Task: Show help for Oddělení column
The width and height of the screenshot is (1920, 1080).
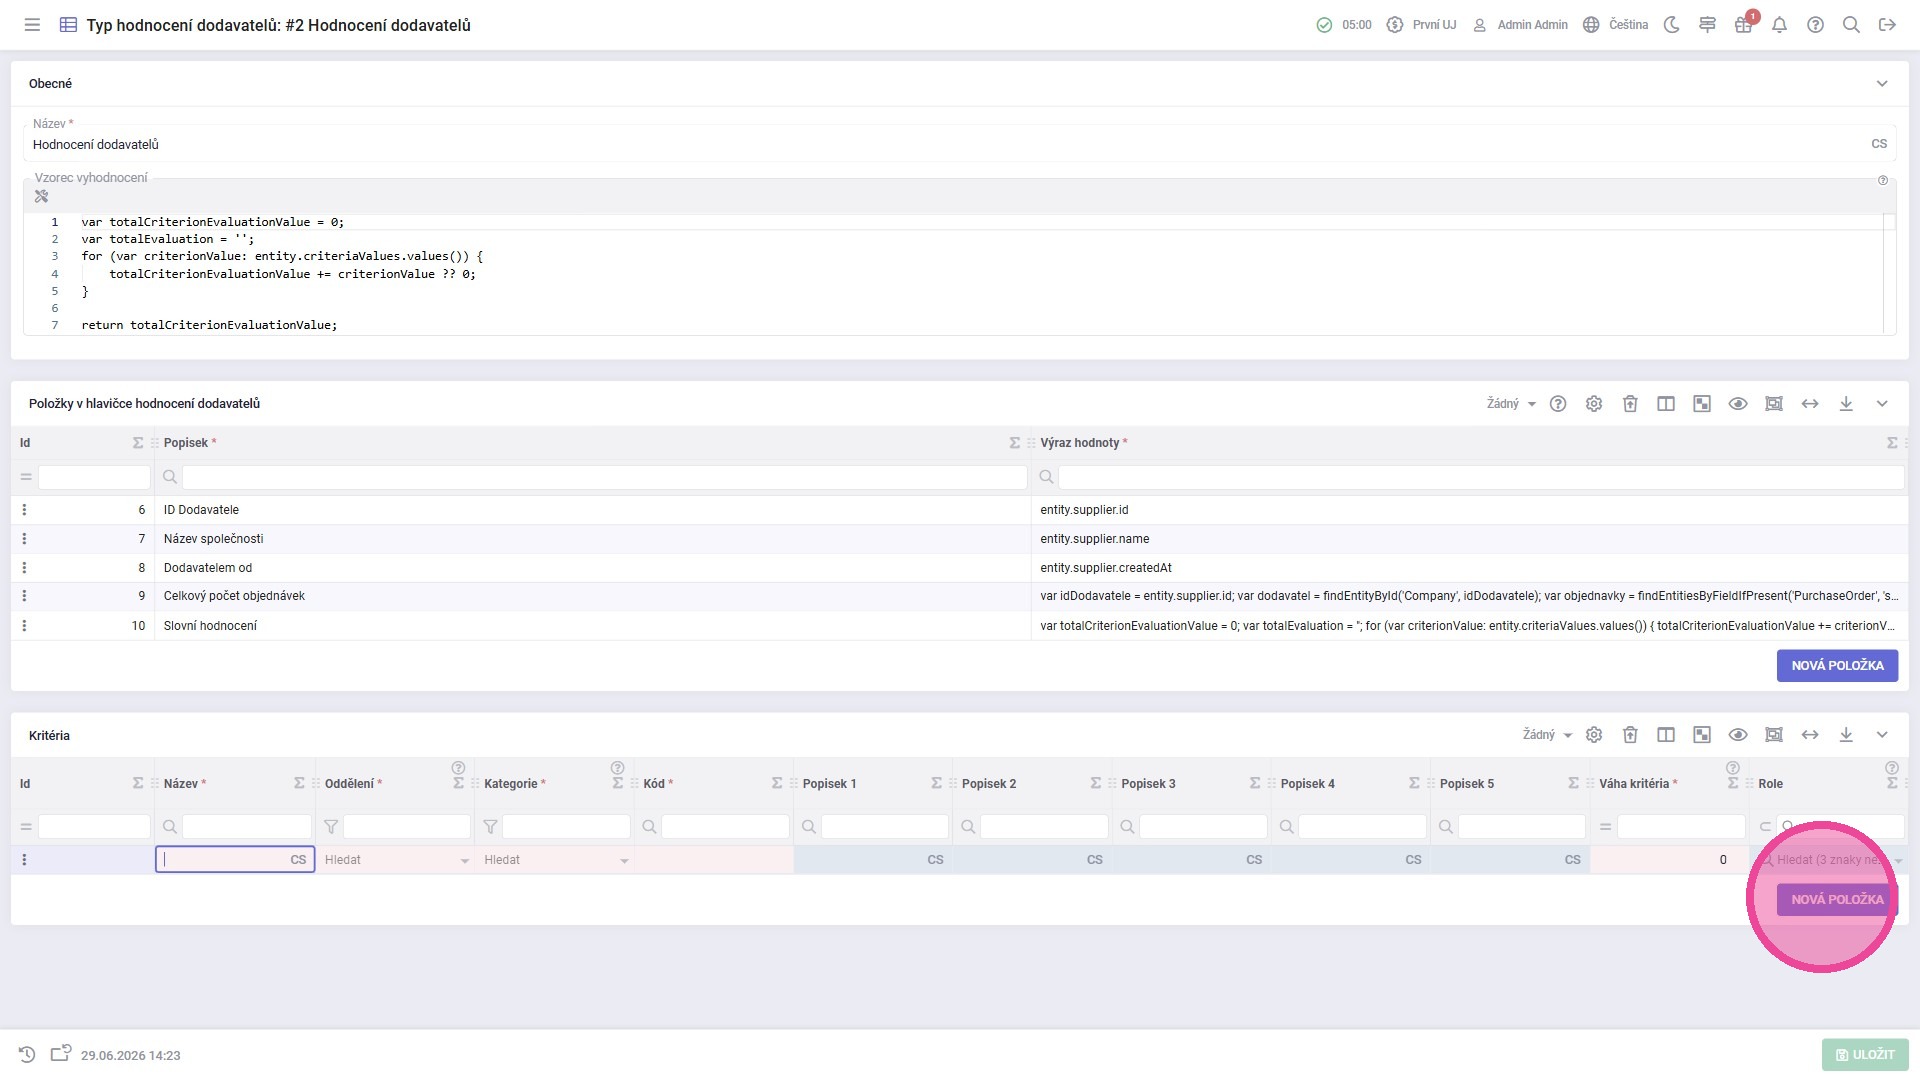Action: pyautogui.click(x=458, y=769)
